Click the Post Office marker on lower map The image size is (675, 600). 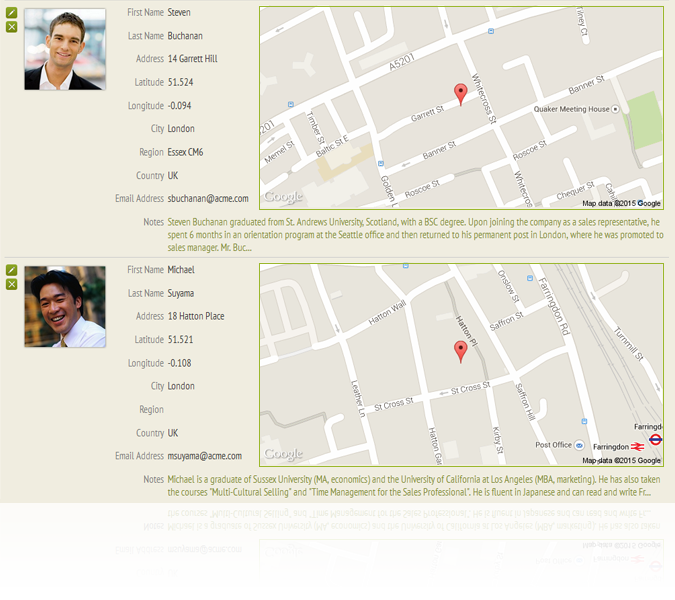[x=579, y=445]
